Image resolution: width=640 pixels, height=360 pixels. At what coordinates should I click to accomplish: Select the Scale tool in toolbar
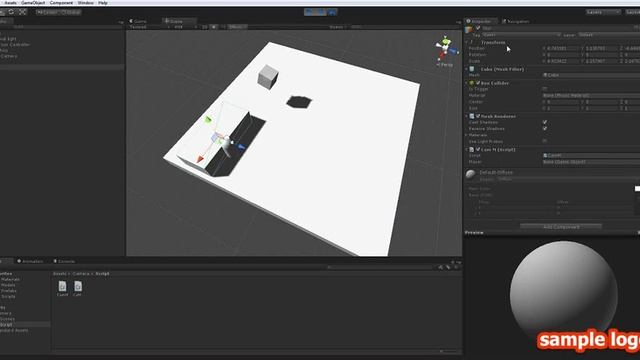pyautogui.click(x=22, y=12)
